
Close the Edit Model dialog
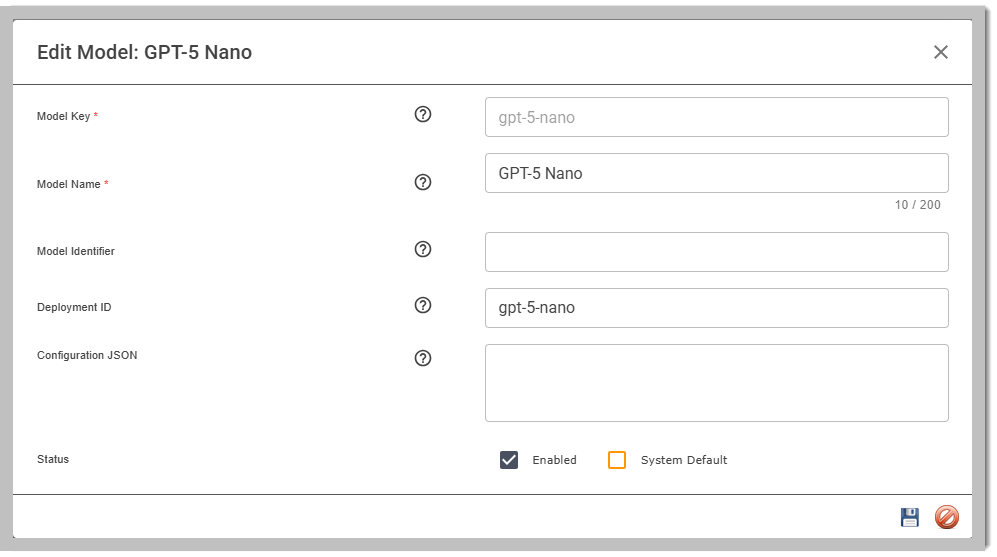(940, 52)
